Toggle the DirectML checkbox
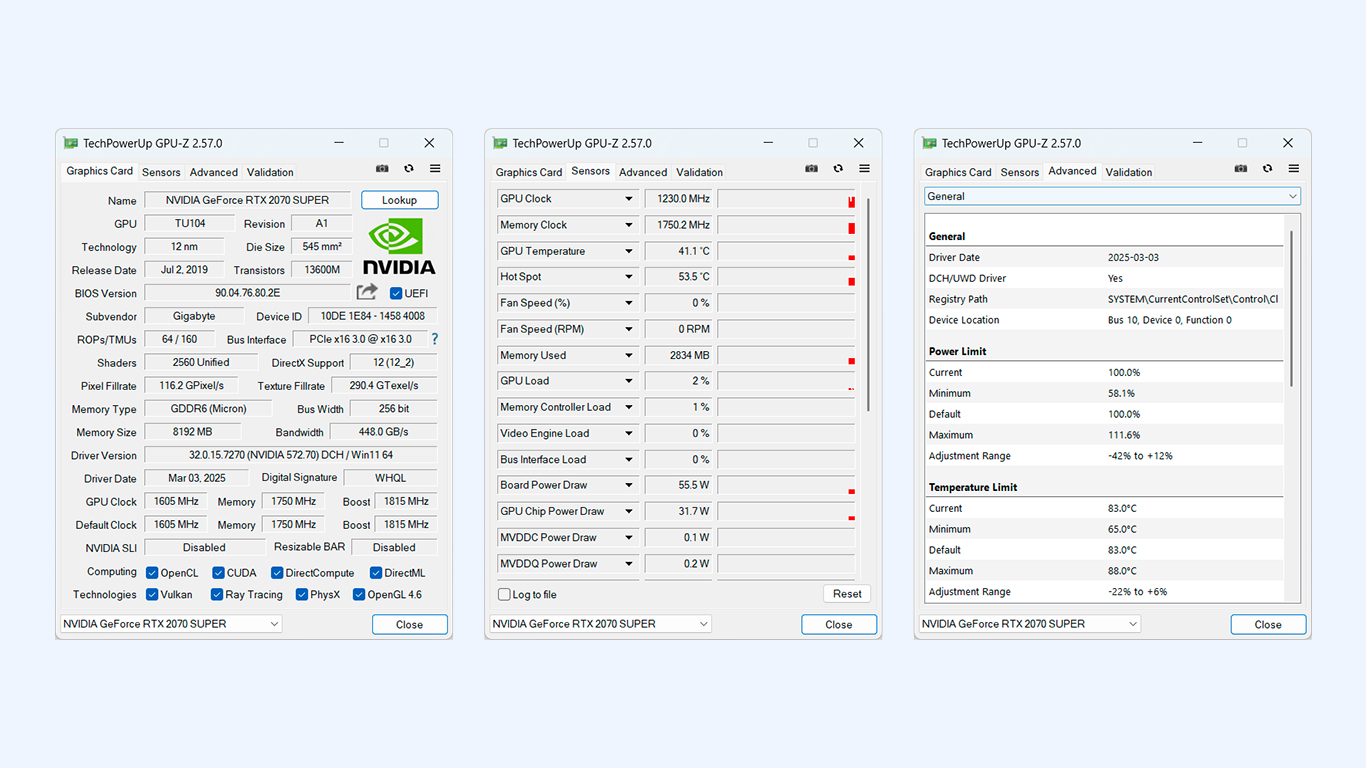This screenshot has height=768, width=1366. 376,573
